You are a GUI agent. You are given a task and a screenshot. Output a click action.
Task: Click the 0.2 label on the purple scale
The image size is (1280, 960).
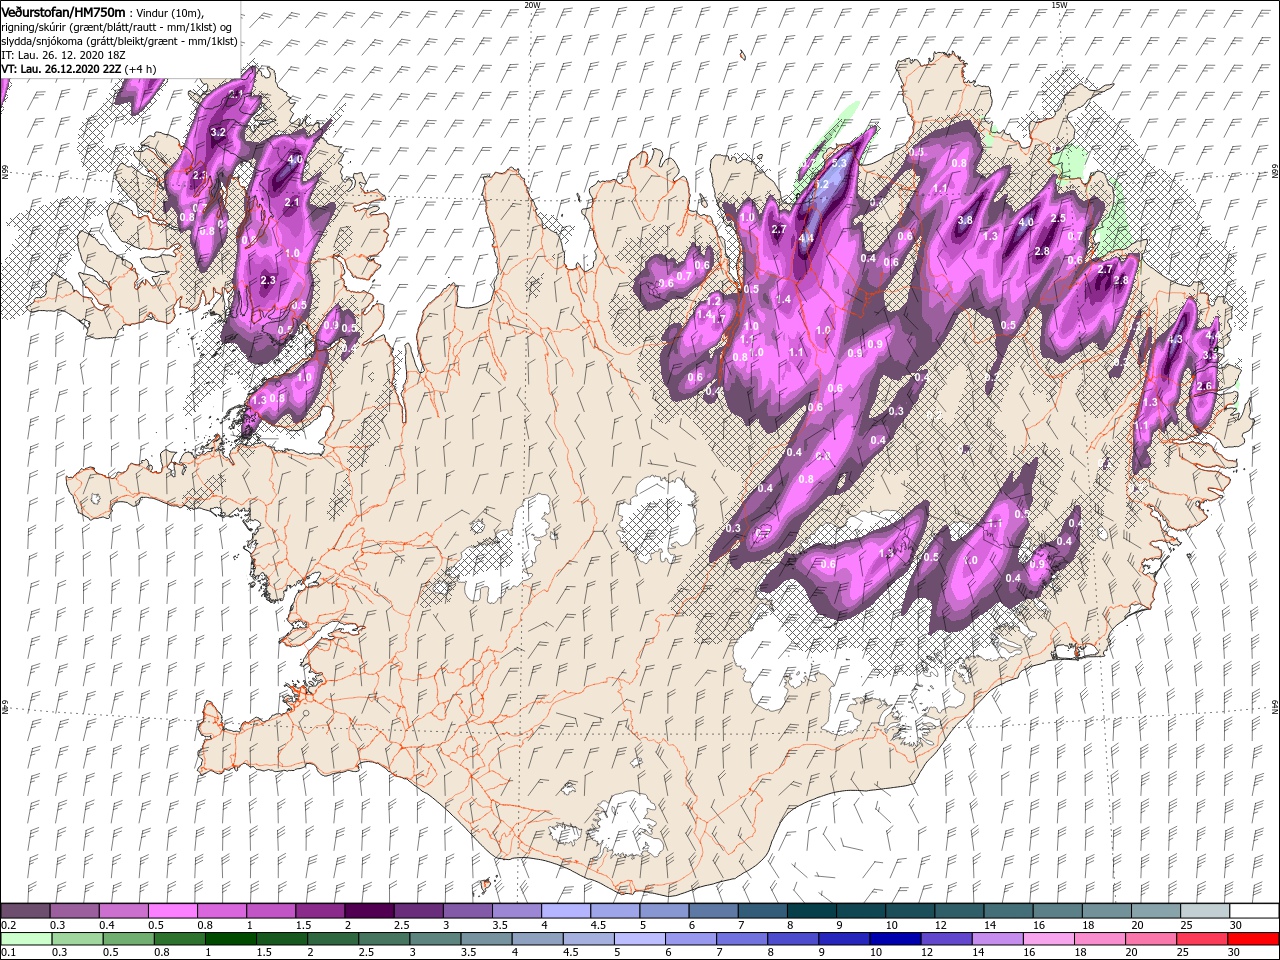[8, 925]
